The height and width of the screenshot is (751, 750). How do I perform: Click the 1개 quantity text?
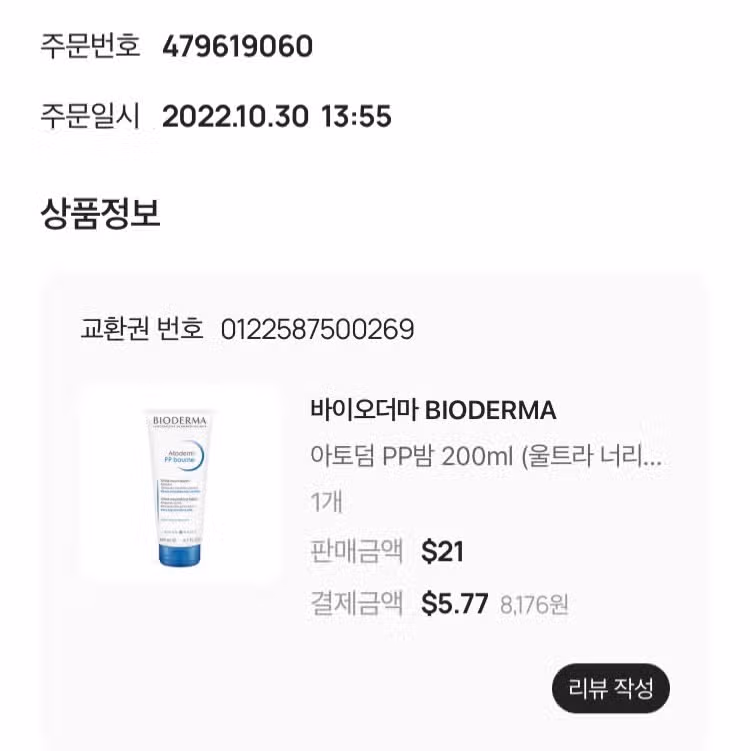pos(327,502)
